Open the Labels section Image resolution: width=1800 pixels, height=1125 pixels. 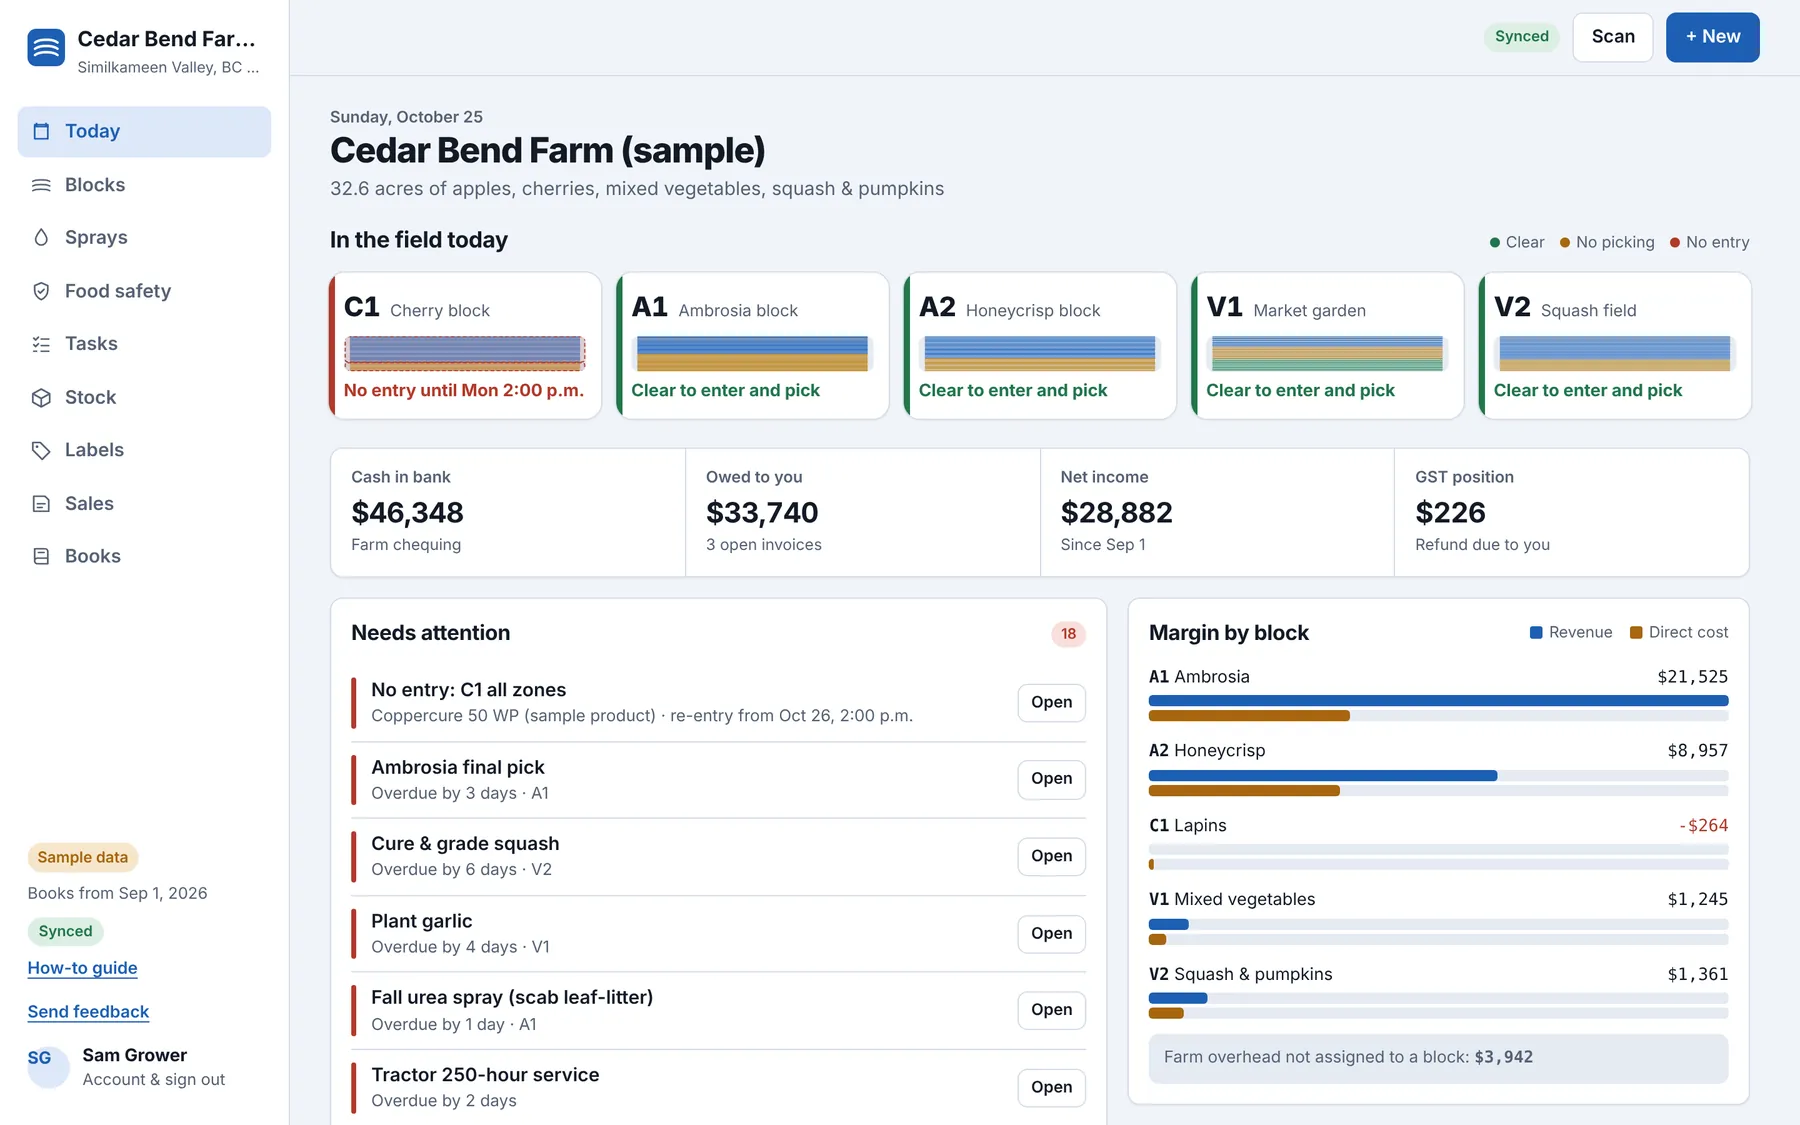144,450
